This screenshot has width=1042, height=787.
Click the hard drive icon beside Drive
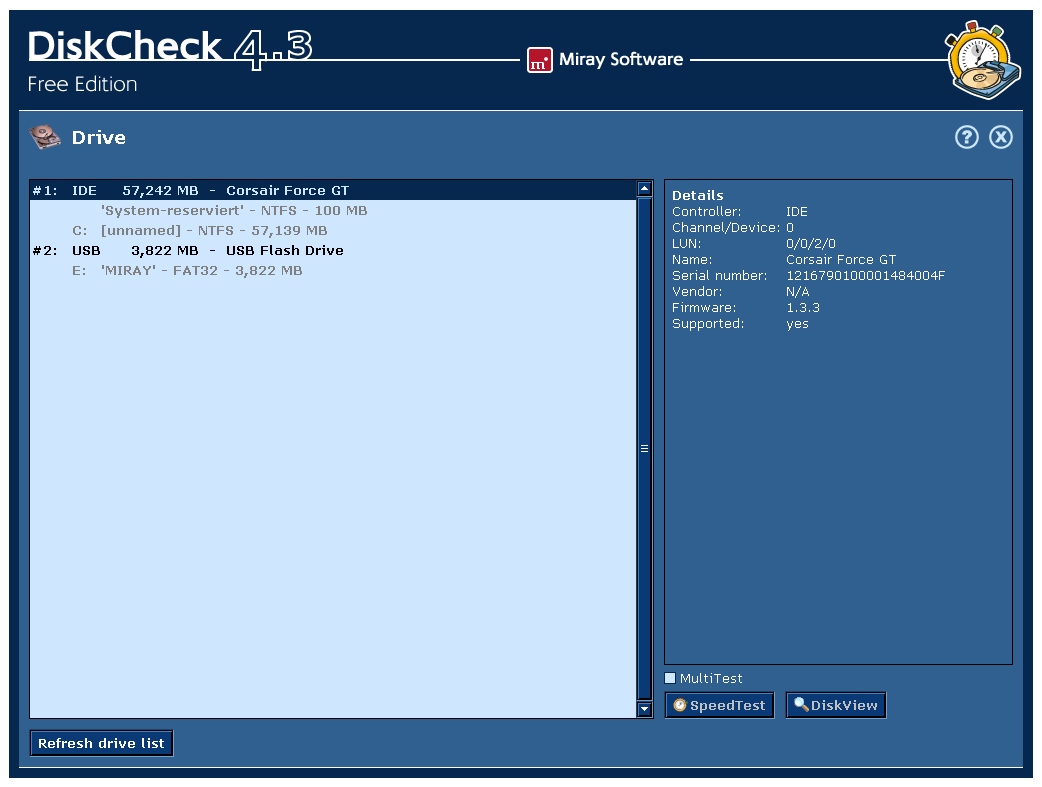tap(45, 137)
